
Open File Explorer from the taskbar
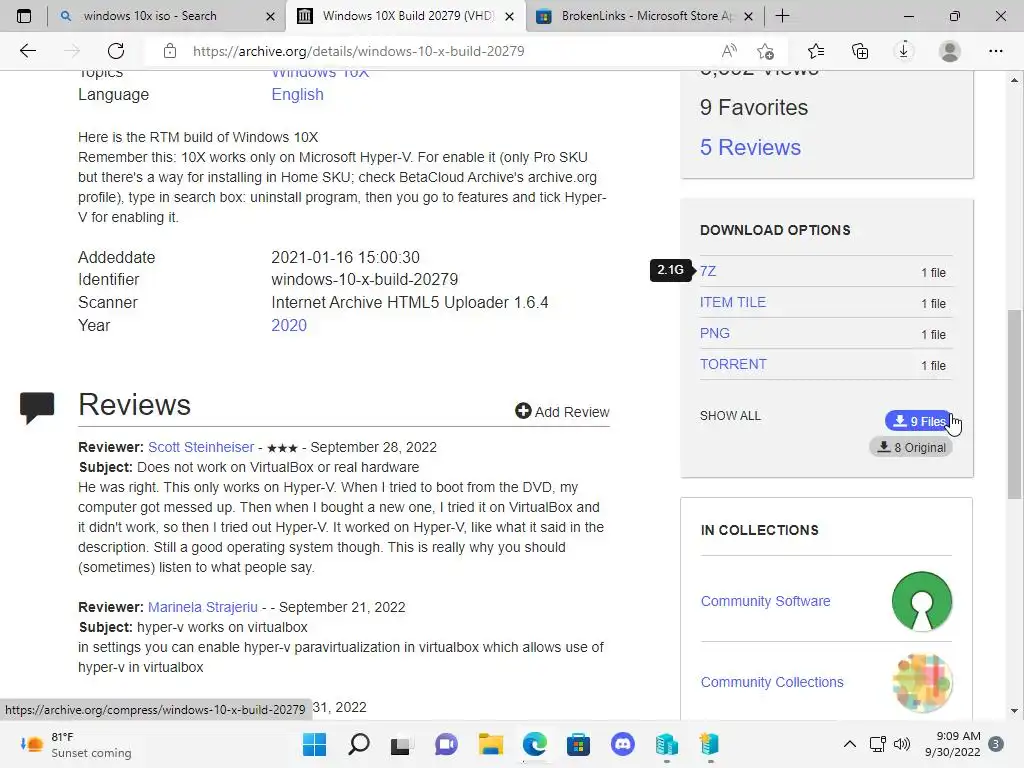point(490,744)
